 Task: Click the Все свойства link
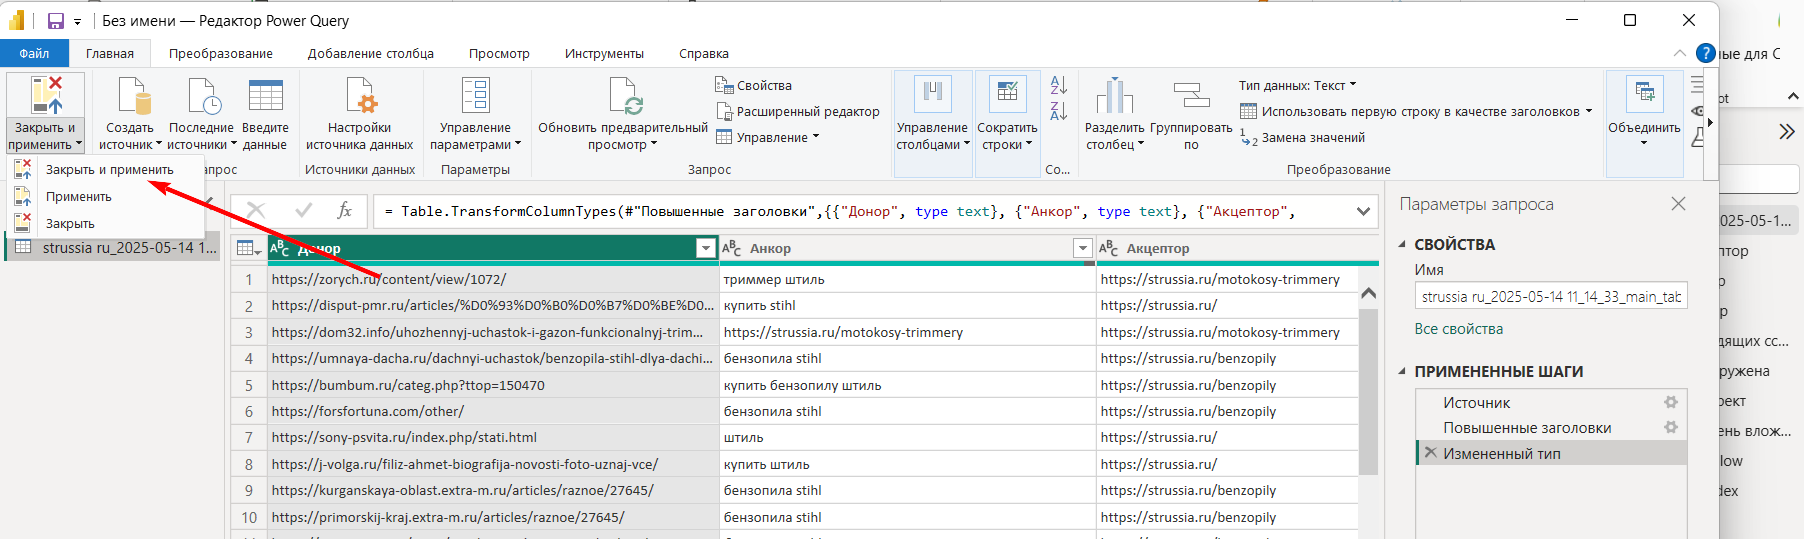pyautogui.click(x=1458, y=329)
